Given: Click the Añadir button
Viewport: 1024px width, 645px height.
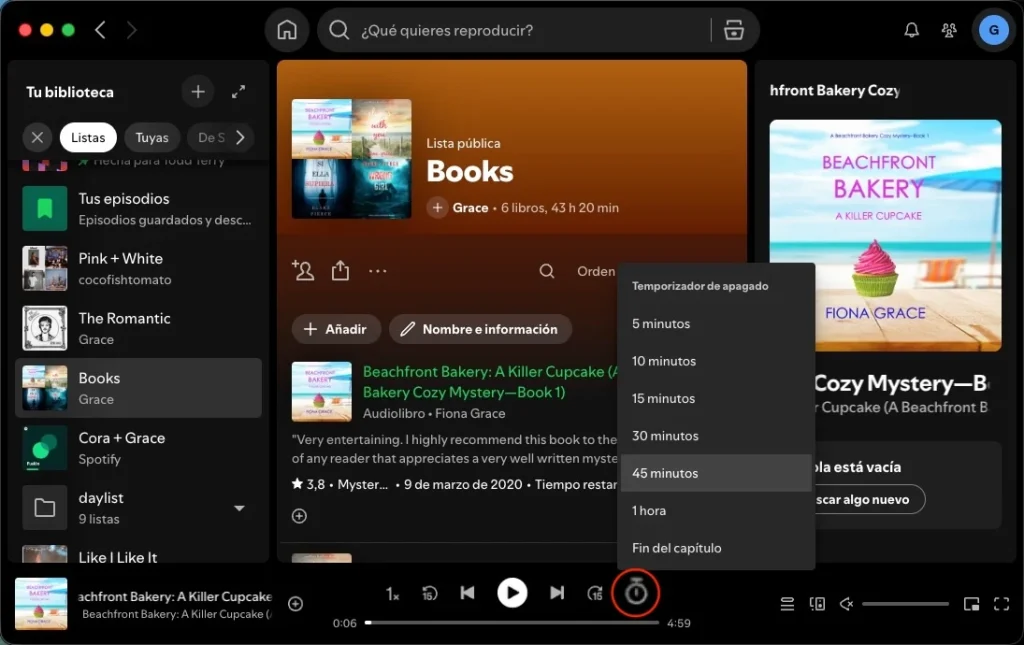Looking at the screenshot, I should 336,329.
